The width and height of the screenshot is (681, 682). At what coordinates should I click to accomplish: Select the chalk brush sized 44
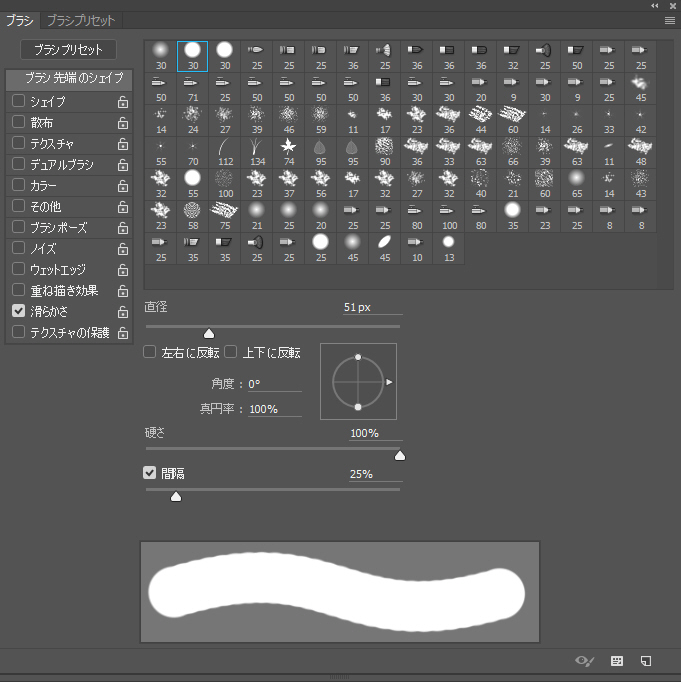point(481,121)
